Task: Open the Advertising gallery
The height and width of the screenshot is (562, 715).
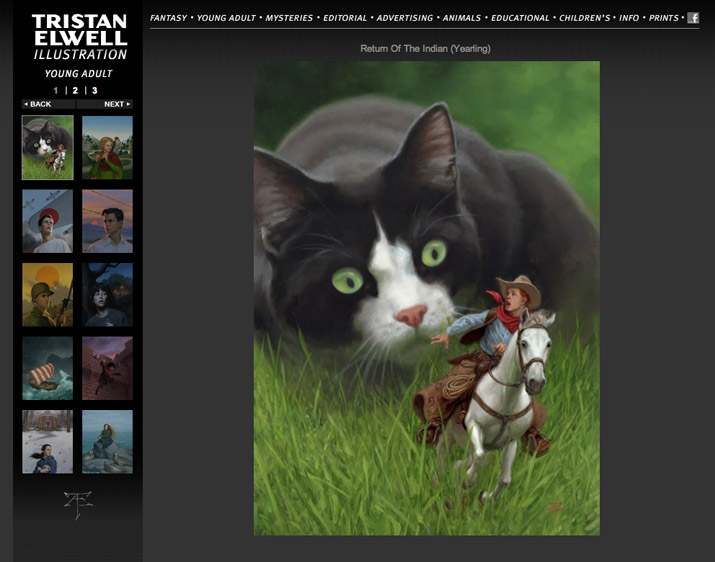Action: coord(404,18)
